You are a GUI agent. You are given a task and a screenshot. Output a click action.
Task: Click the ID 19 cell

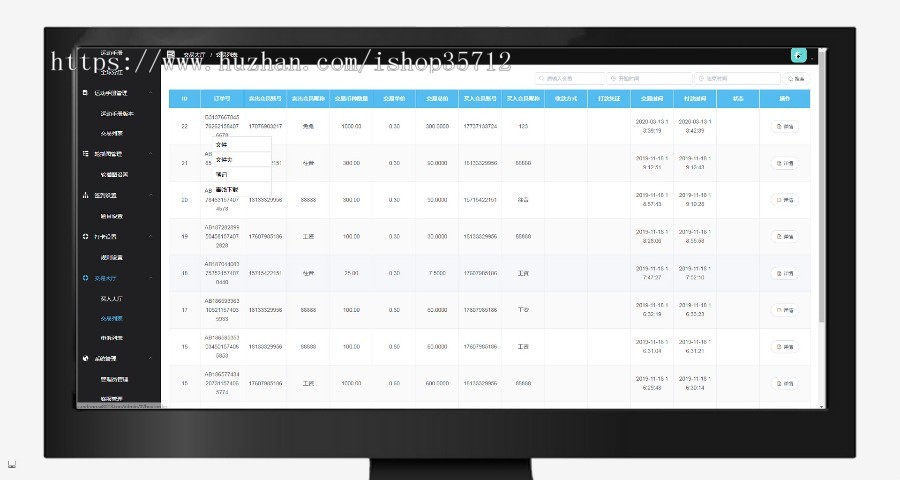click(x=184, y=237)
